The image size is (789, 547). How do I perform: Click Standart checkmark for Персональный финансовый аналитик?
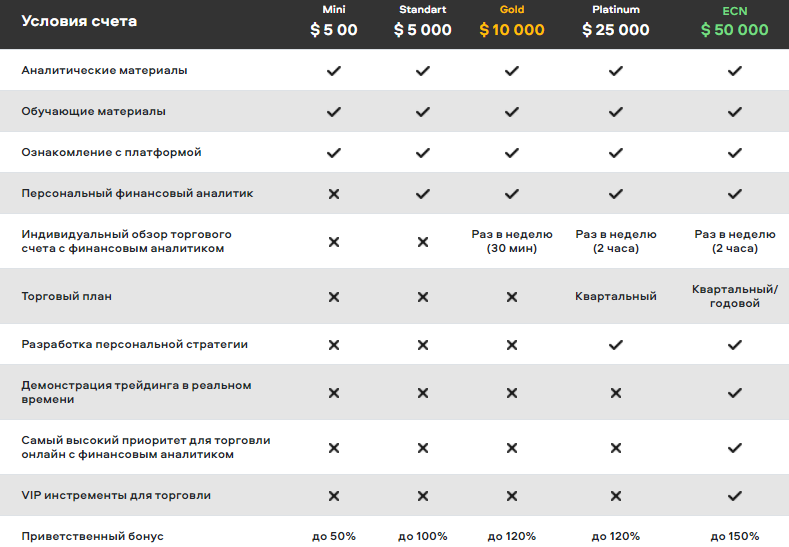tap(423, 194)
